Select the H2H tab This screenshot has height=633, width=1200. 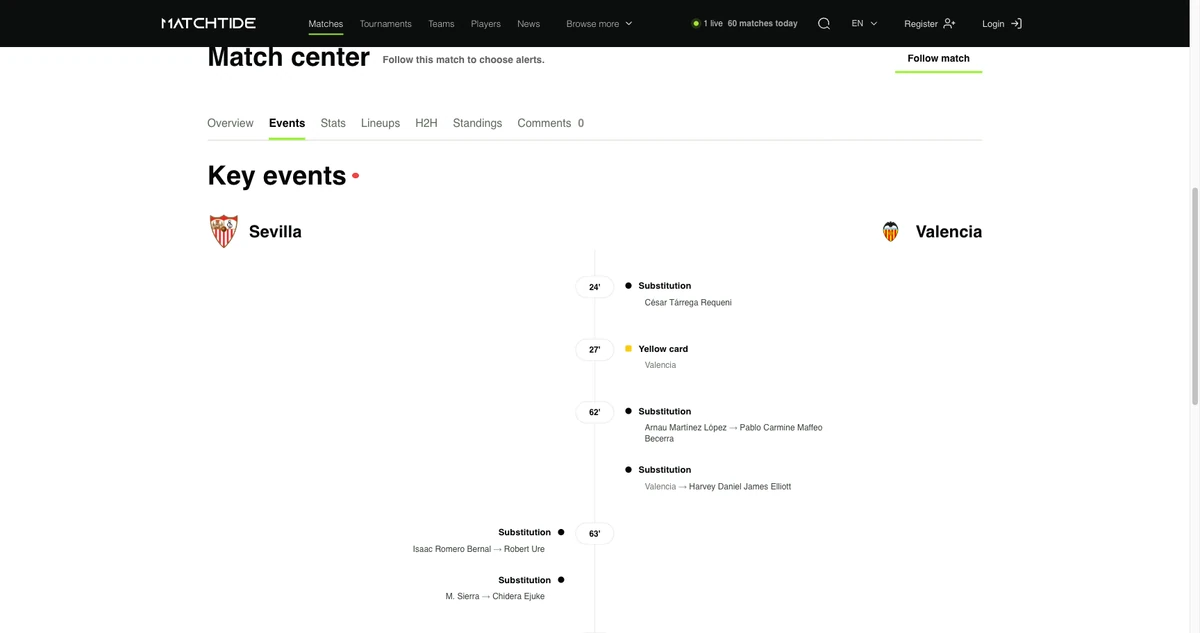[426, 123]
